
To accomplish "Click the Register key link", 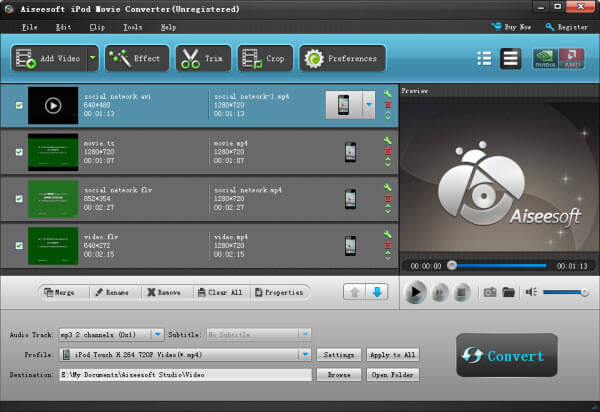I will click(x=566, y=27).
